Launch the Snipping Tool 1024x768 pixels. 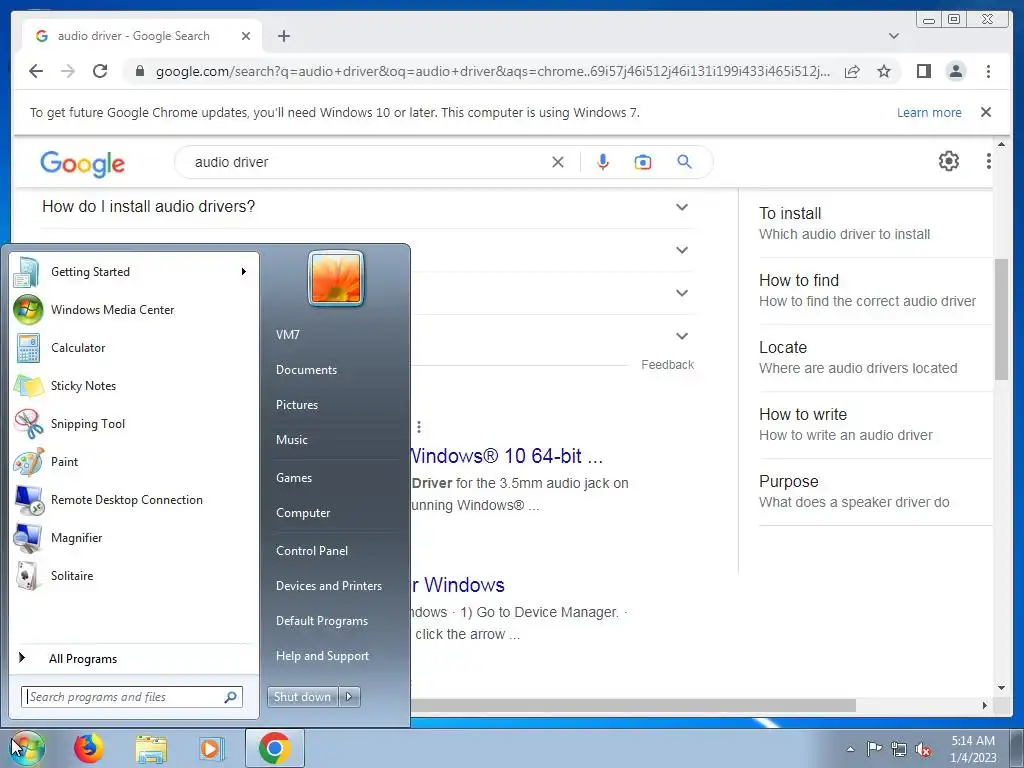tap(134, 424)
